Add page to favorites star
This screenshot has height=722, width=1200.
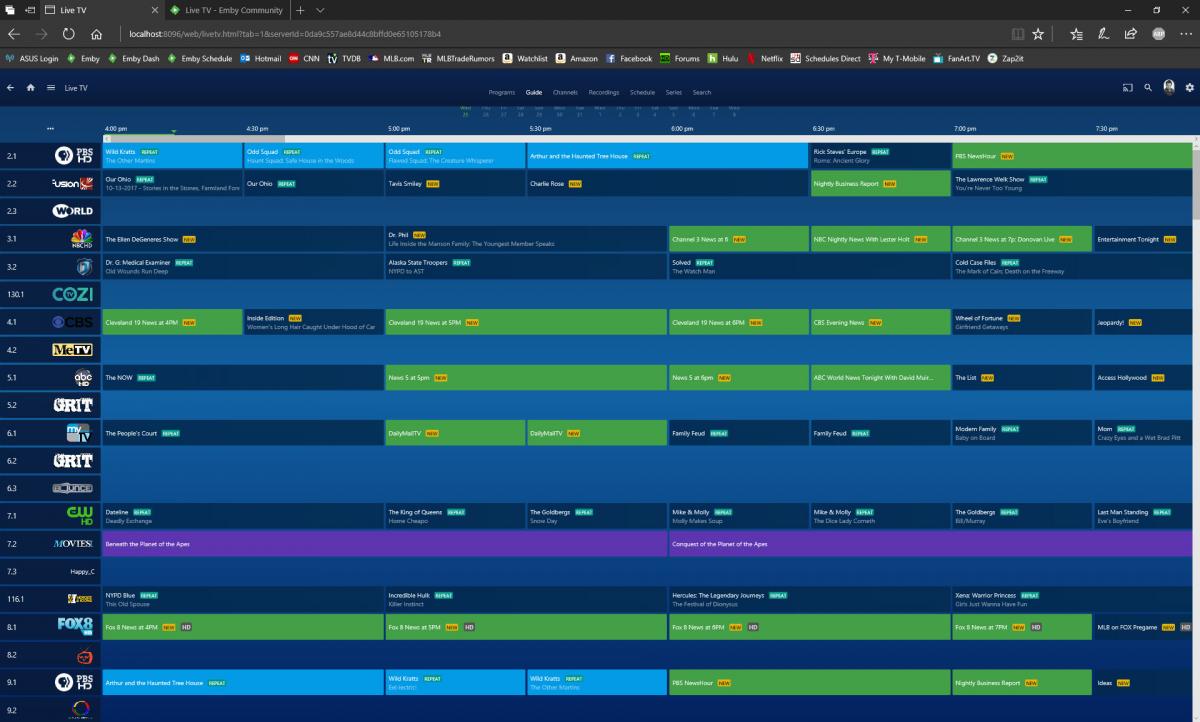tap(1038, 33)
